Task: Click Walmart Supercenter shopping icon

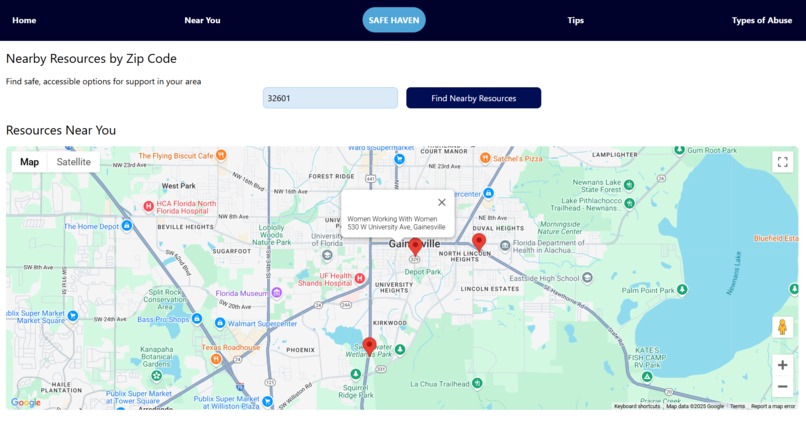Action: click(x=220, y=323)
